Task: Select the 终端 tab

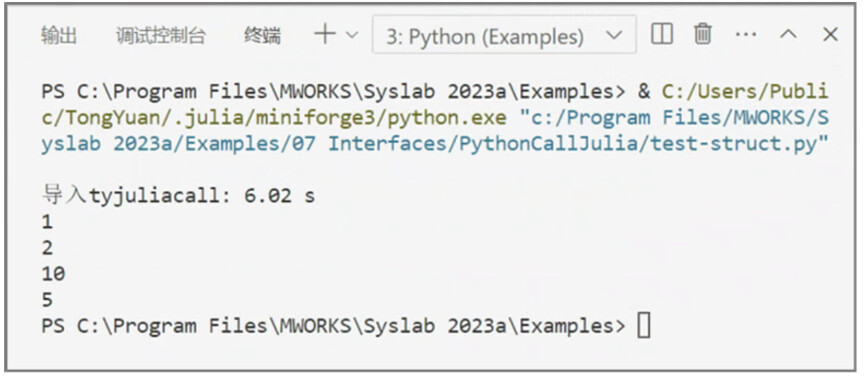Action: (262, 36)
